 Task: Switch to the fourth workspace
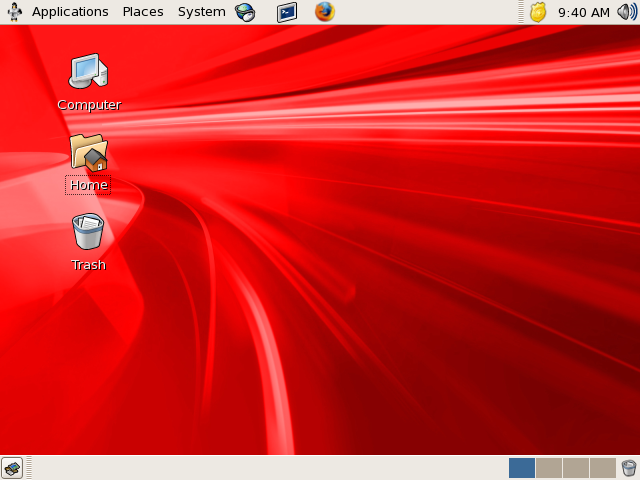point(602,468)
